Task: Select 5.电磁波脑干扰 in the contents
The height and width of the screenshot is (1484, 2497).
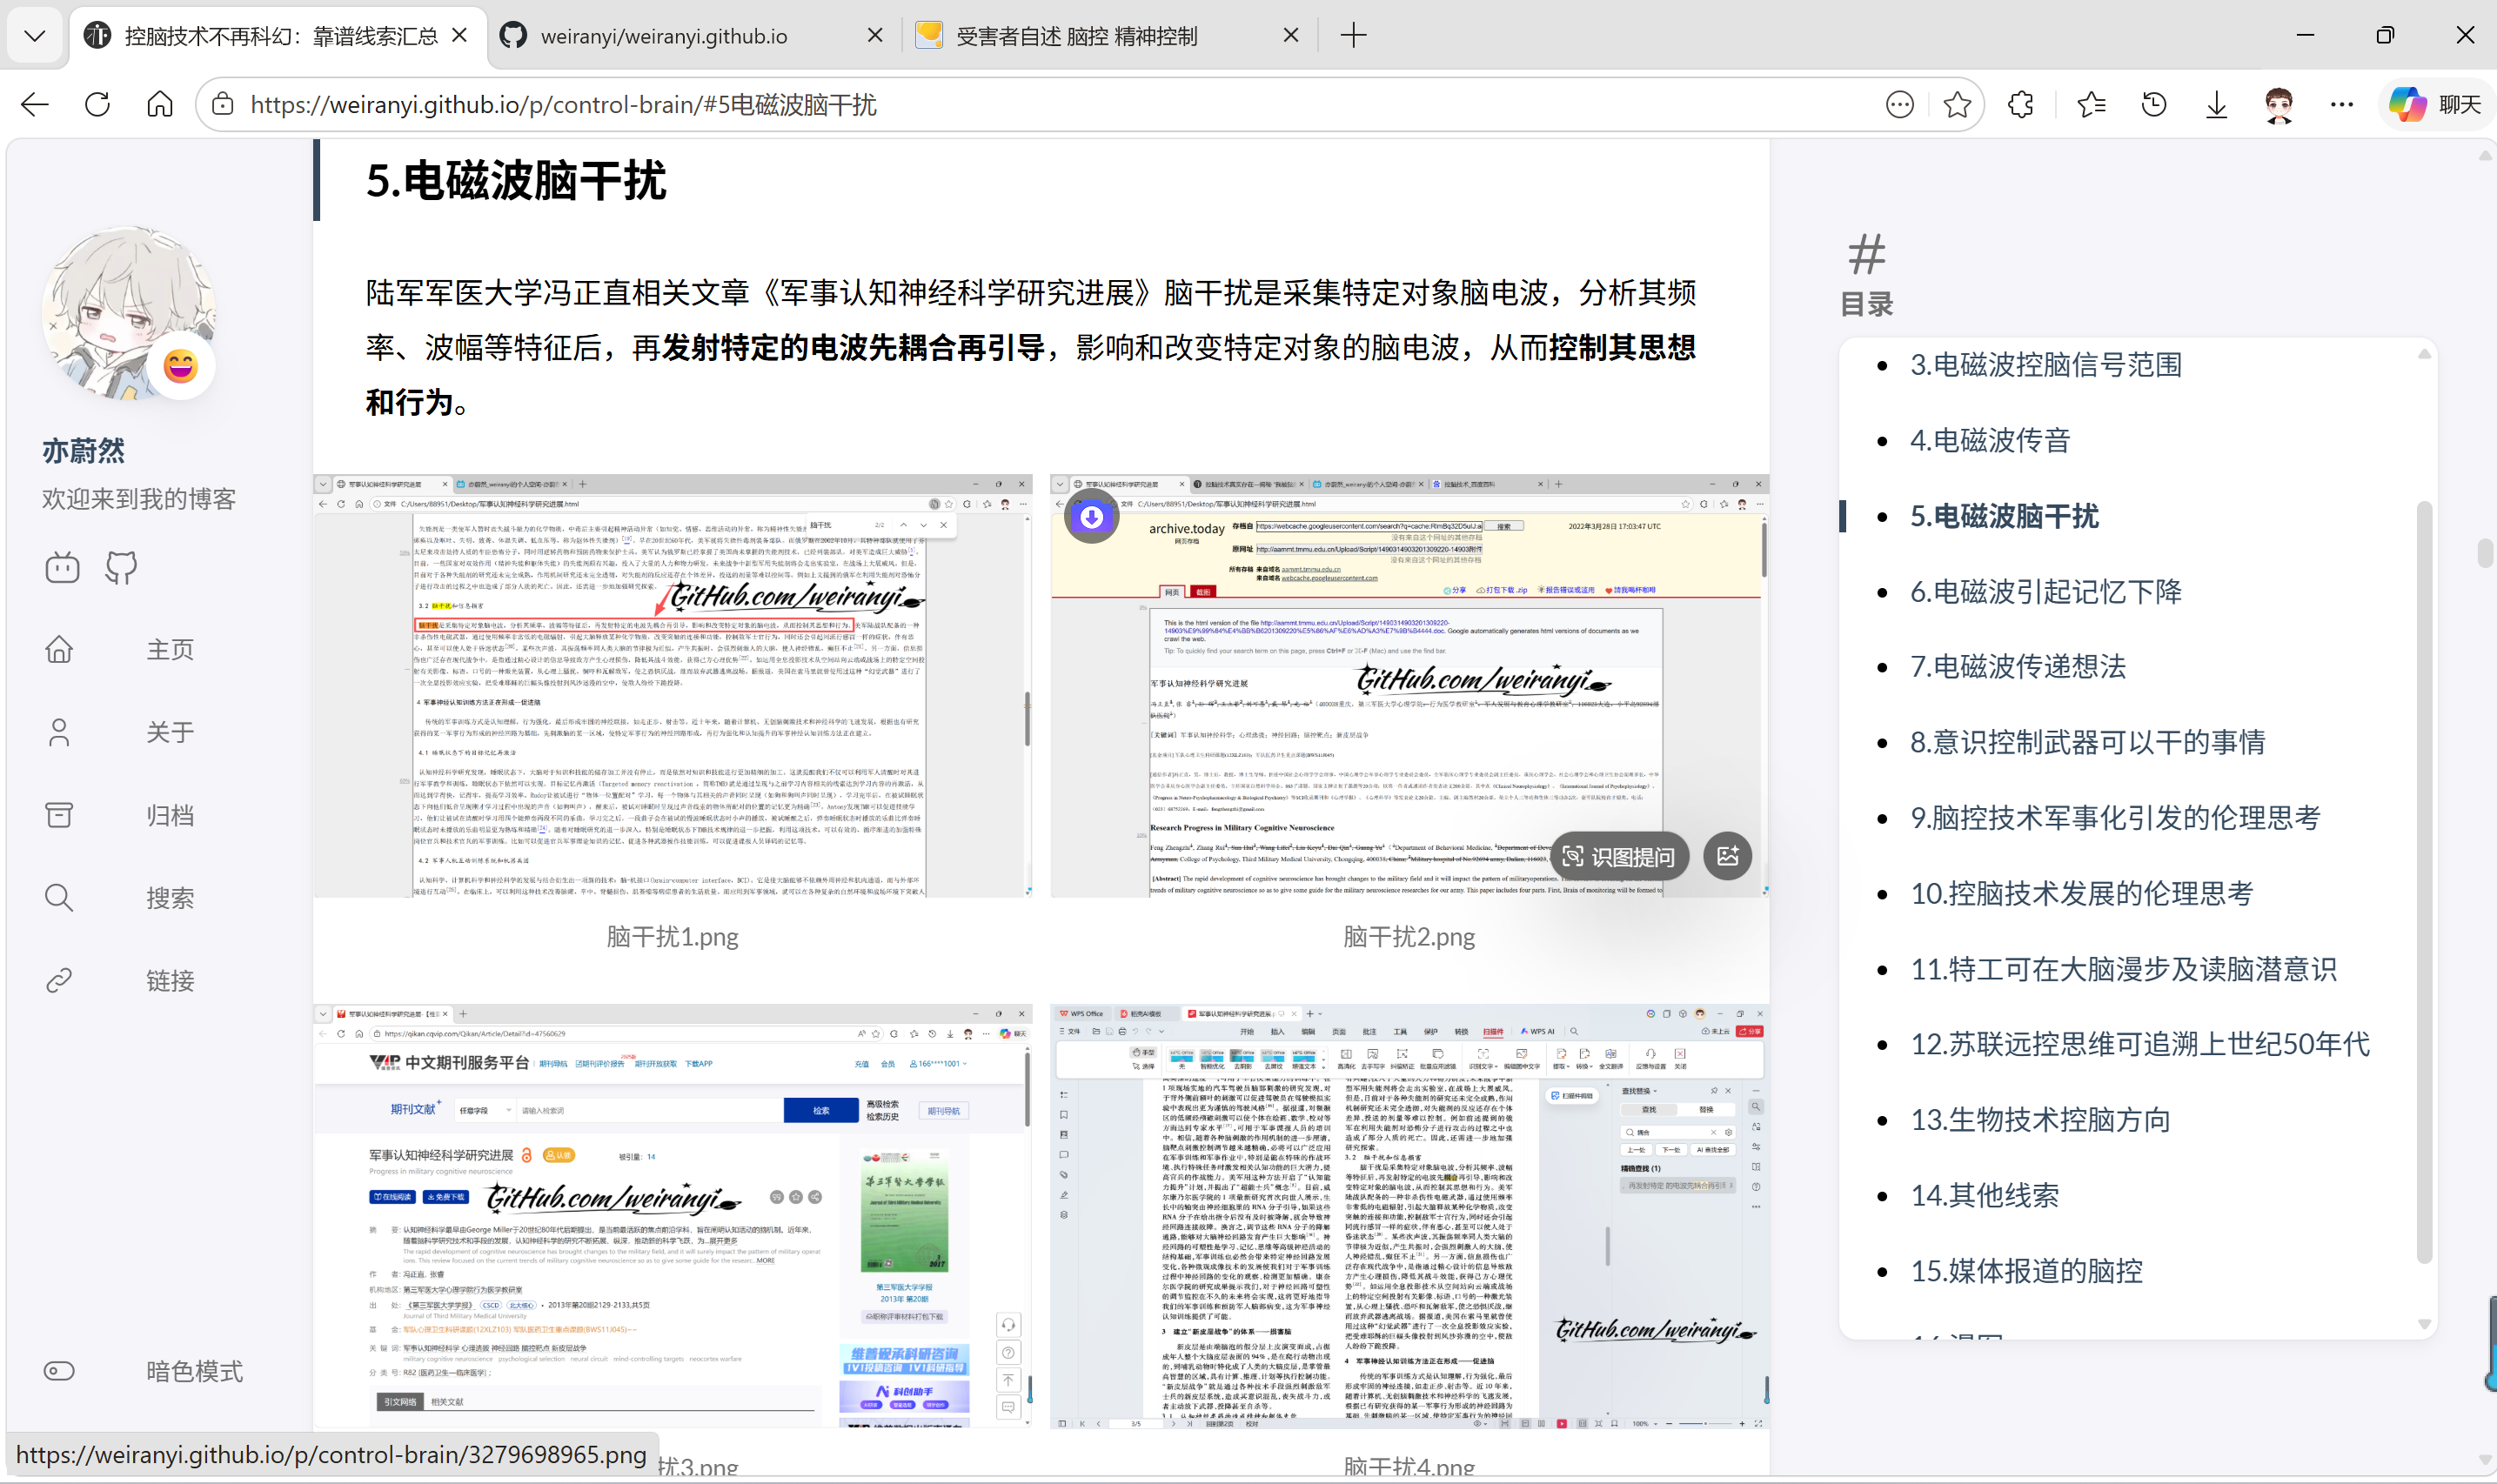Action: point(2004,516)
